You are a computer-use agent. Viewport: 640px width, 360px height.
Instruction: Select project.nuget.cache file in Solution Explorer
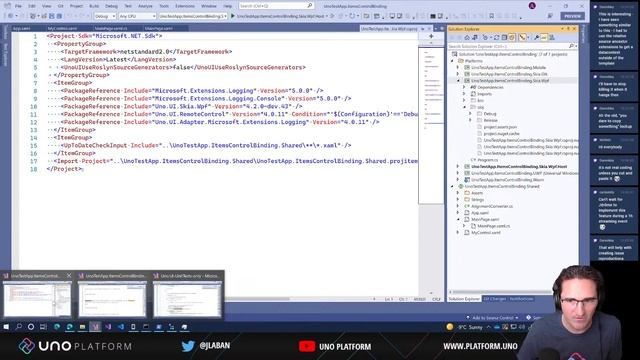501,133
